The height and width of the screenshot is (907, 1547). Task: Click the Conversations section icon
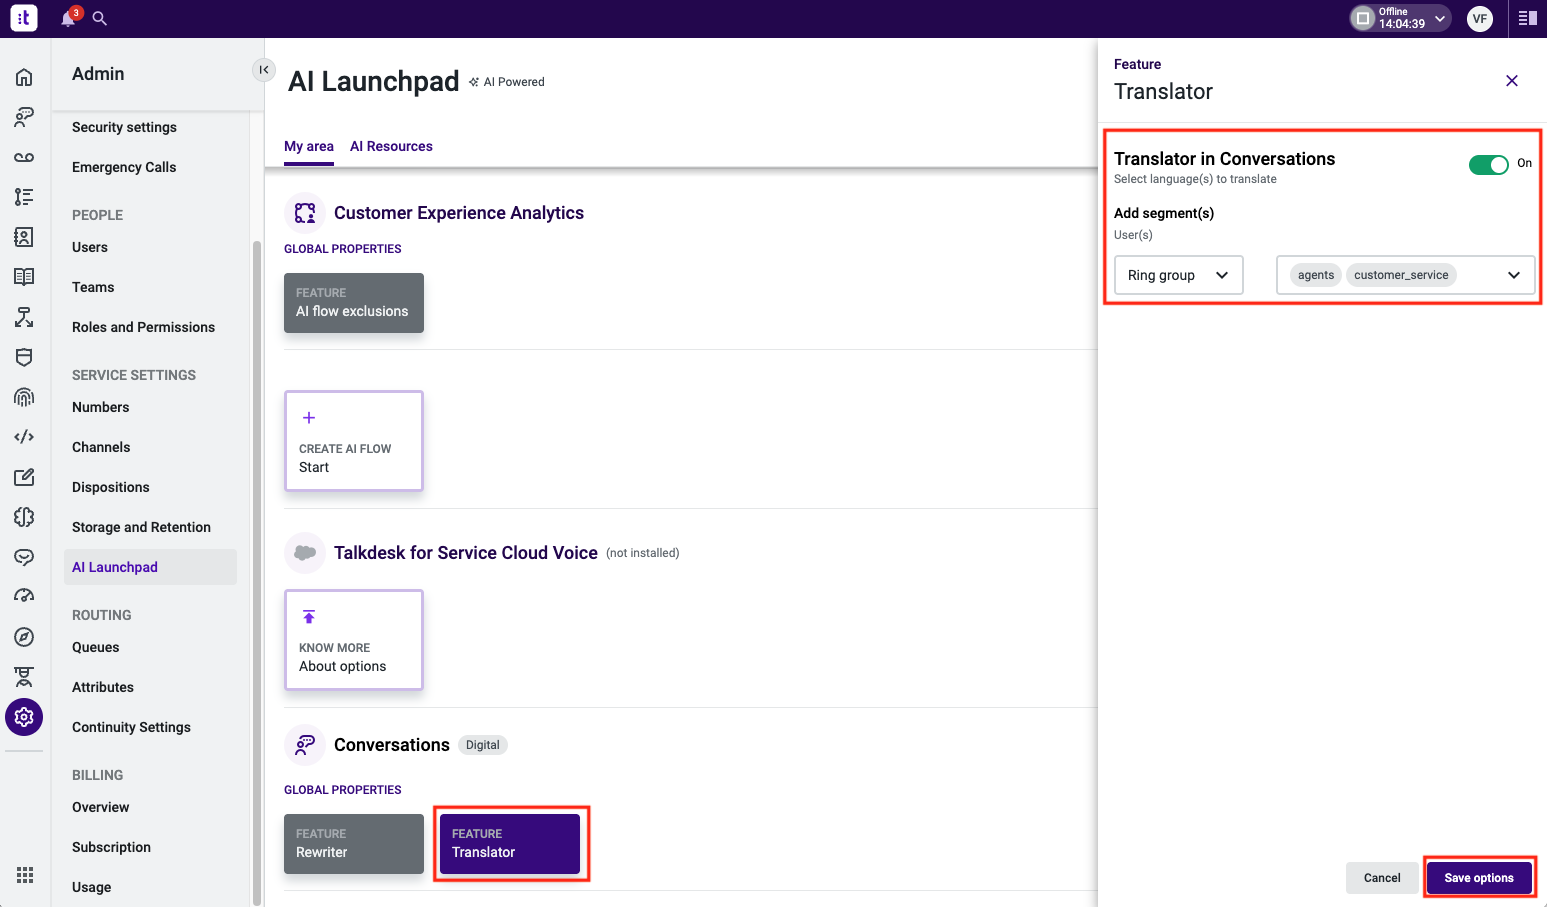click(x=305, y=745)
